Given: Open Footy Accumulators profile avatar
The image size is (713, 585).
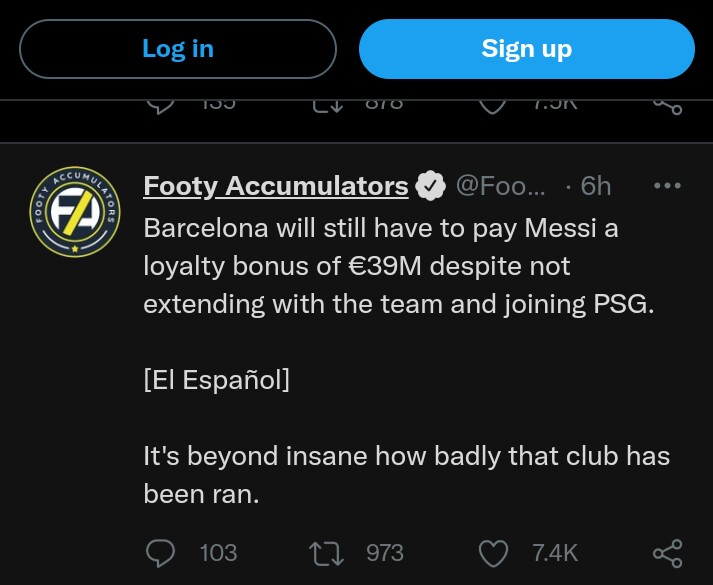Looking at the screenshot, I should (75, 212).
